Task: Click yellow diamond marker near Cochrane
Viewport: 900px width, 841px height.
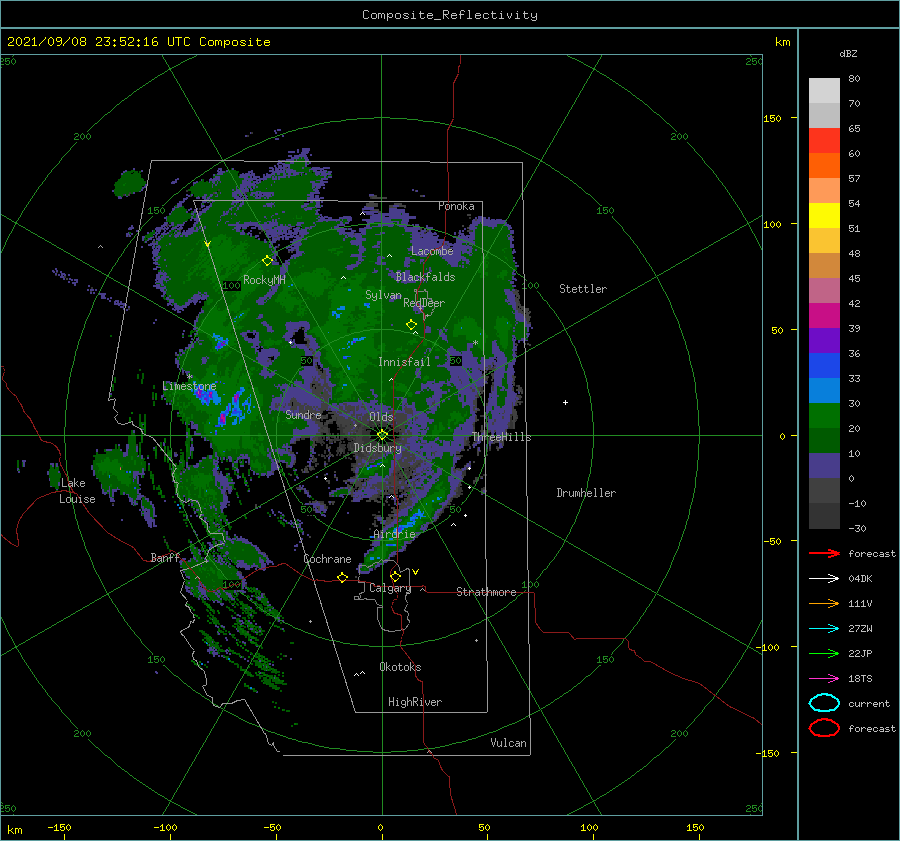Action: coord(342,577)
